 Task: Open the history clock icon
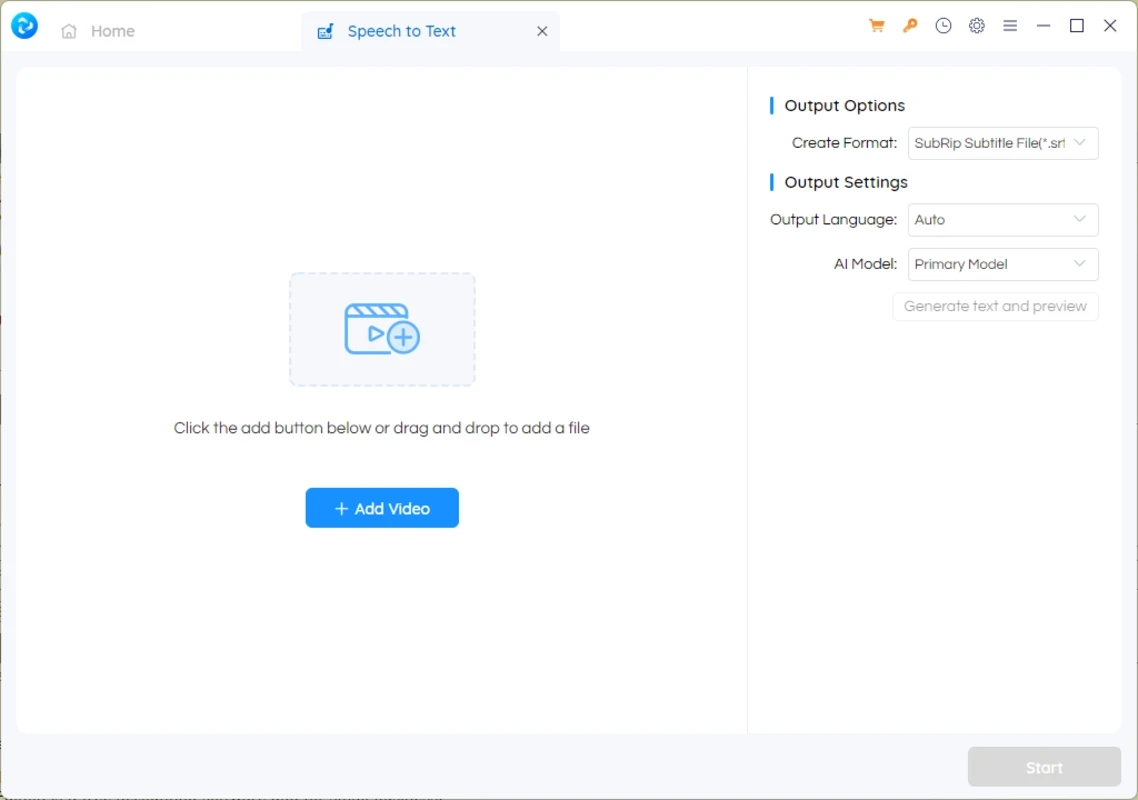pos(943,27)
